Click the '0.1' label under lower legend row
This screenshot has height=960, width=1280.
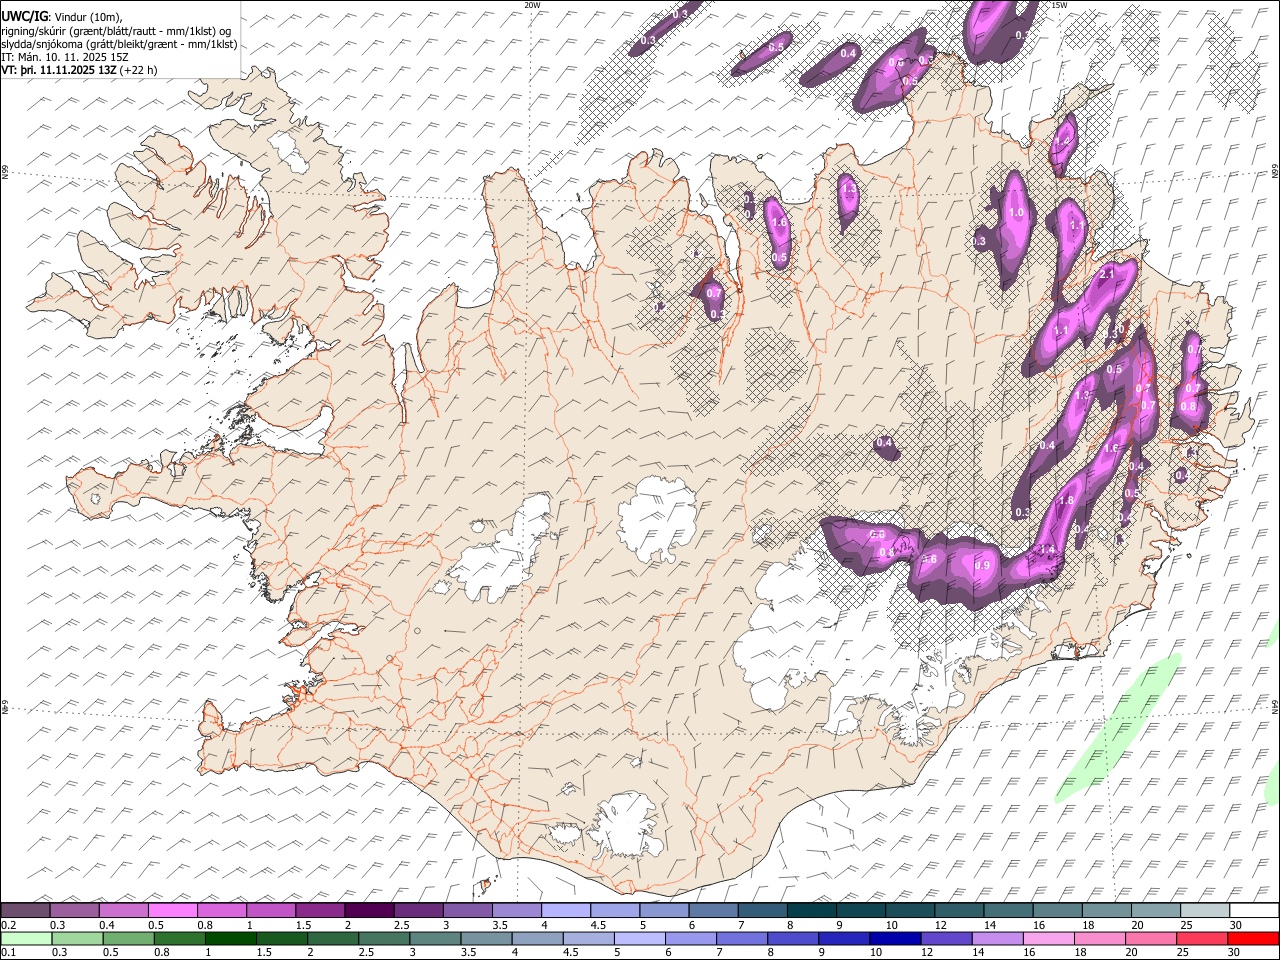tap(8, 952)
